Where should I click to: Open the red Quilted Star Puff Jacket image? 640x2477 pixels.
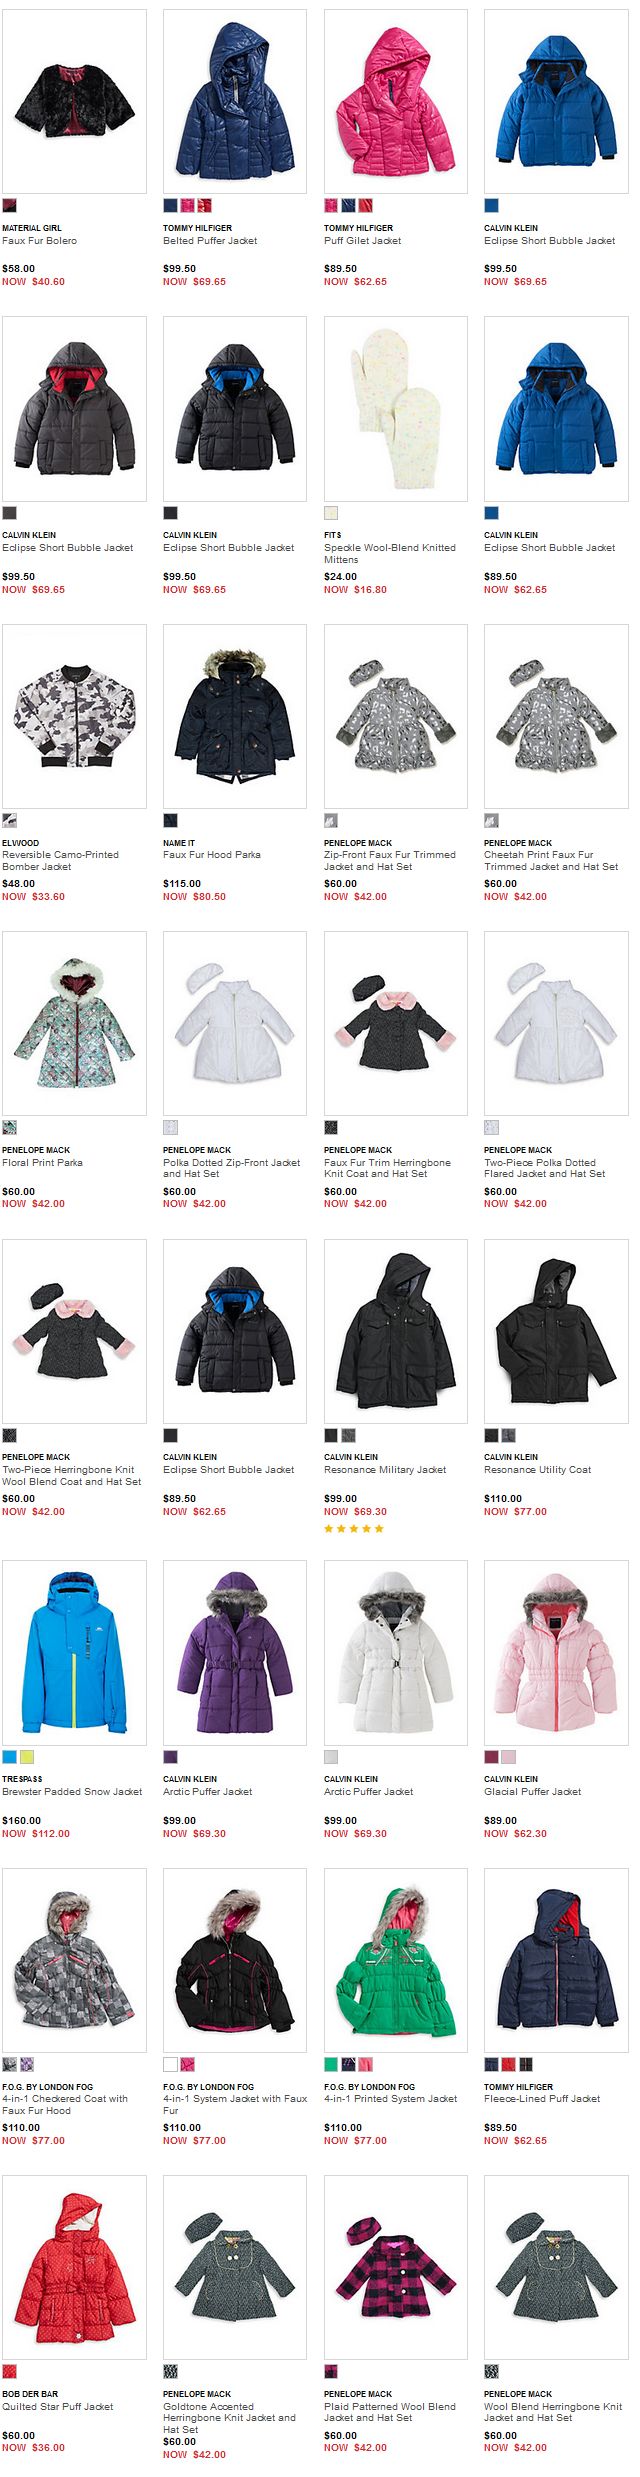click(74, 2266)
